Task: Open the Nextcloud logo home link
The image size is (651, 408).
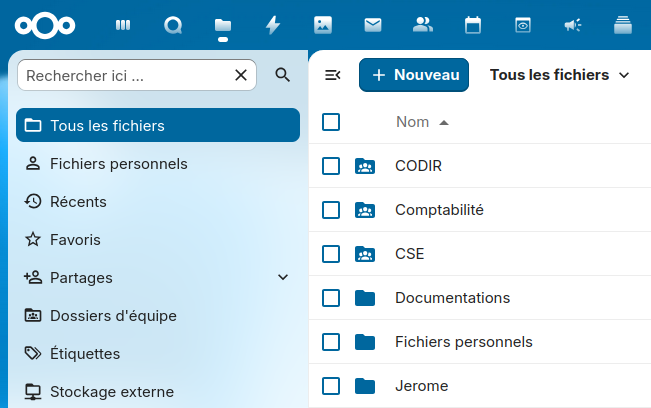Action: click(45, 26)
